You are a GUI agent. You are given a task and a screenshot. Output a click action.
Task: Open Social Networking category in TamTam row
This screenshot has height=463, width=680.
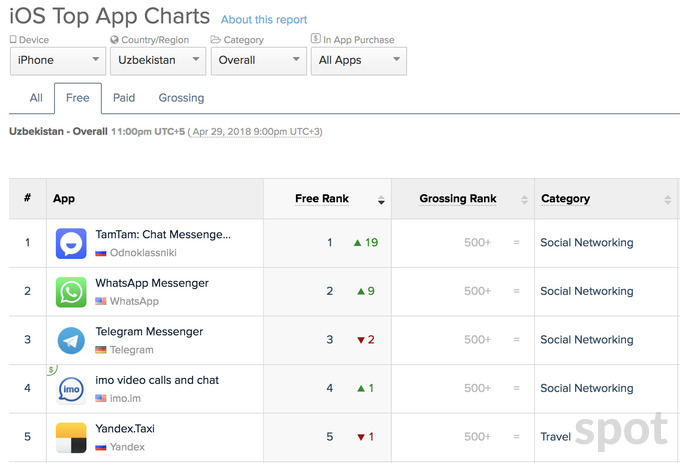tap(587, 243)
